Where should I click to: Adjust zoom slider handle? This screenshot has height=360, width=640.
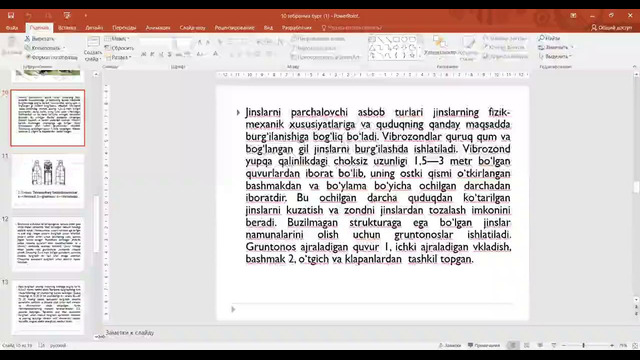pos(584,345)
